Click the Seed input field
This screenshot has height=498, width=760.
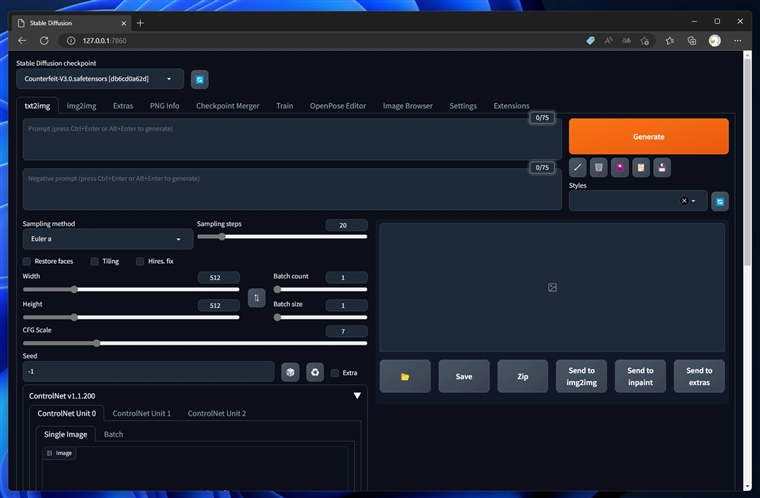tap(148, 372)
